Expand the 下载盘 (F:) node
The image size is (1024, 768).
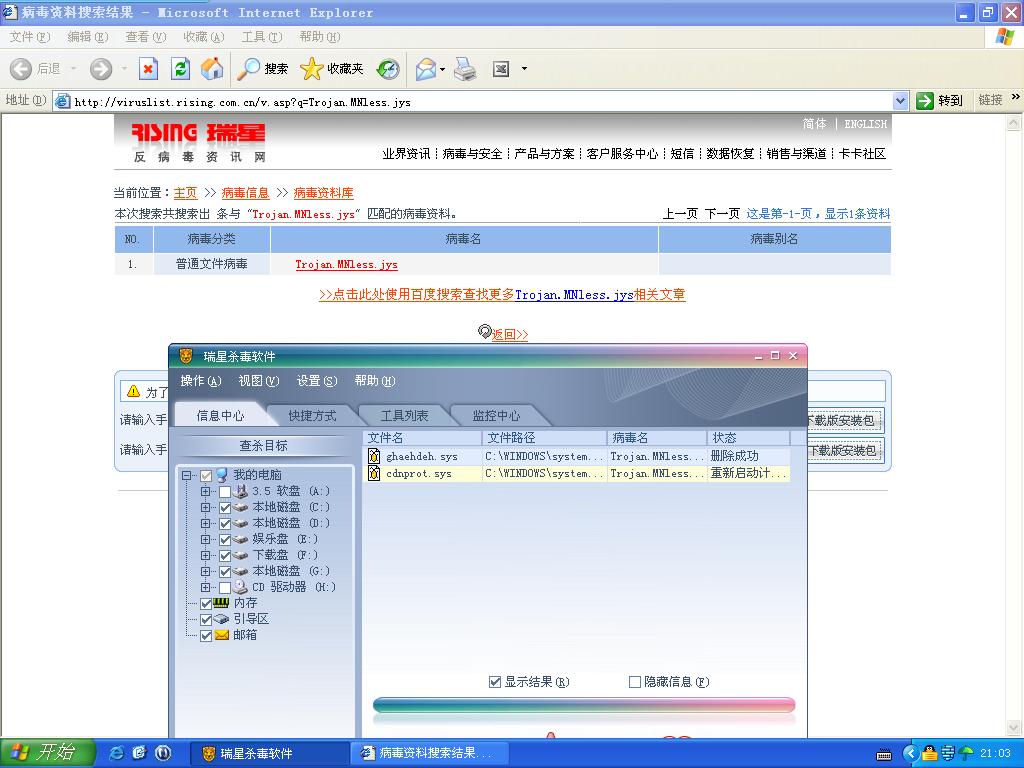coord(205,555)
